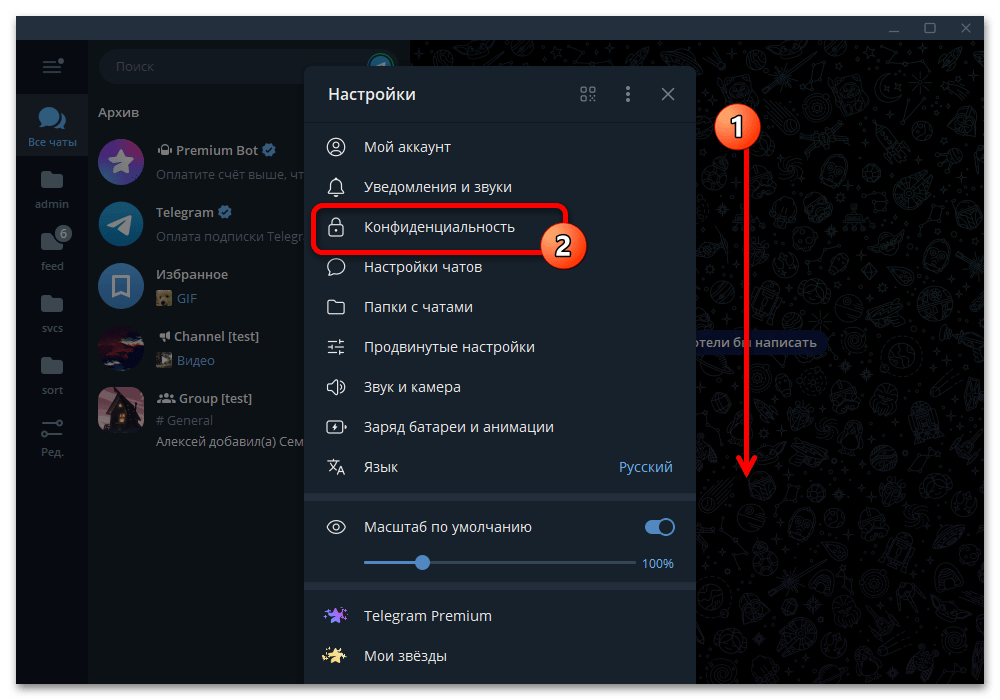The image size is (1000, 700).
Task: Click the speech bubble icon for chat settings
Action: 336,267
